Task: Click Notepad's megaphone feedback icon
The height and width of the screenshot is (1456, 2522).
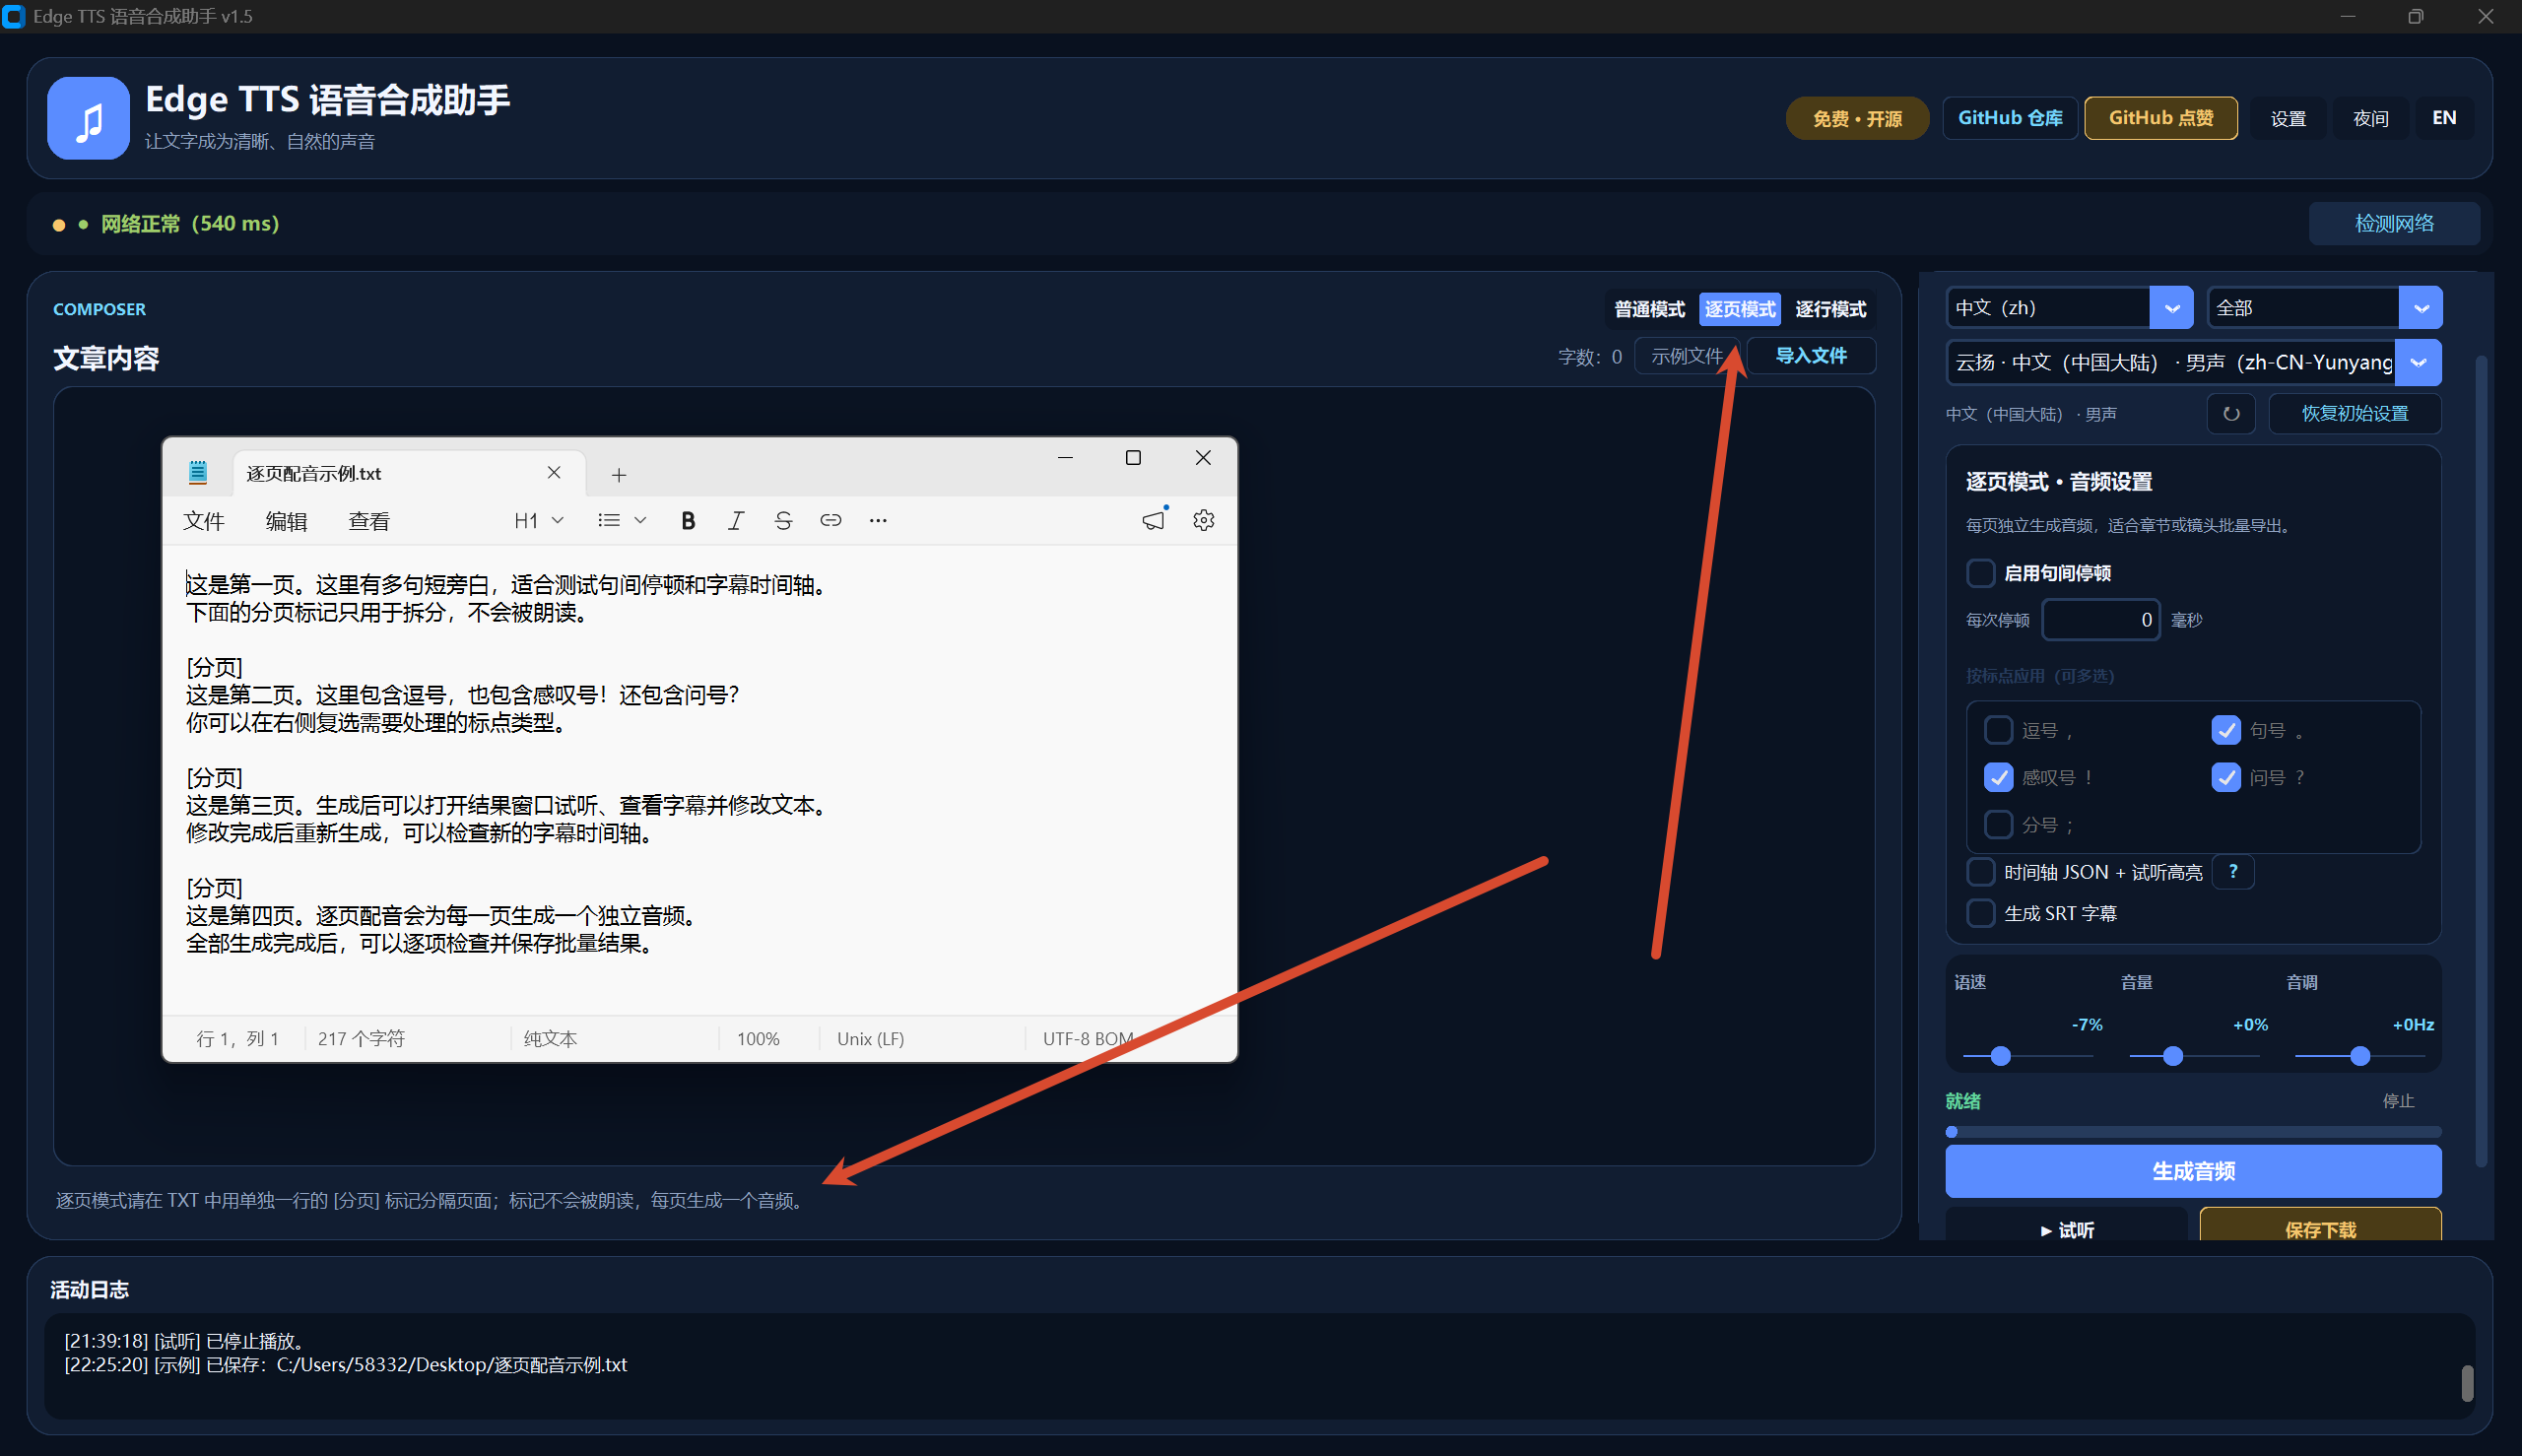Action: [1153, 520]
